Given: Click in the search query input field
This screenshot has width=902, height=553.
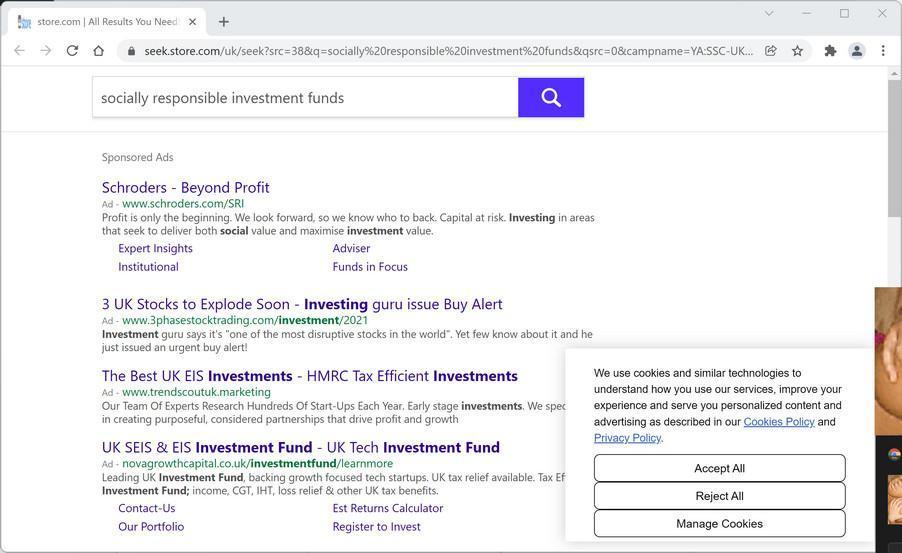Looking at the screenshot, I should [x=305, y=97].
